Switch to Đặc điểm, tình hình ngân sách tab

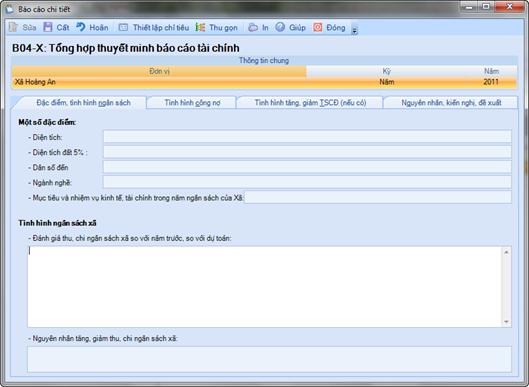coord(83,103)
